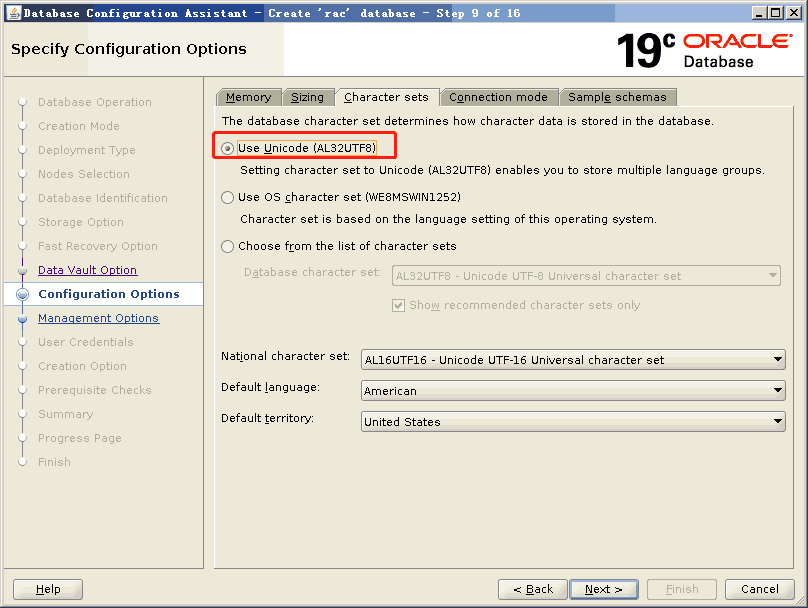Image resolution: width=808 pixels, height=608 pixels.
Task: Click the disabled Finish button
Action: (x=682, y=589)
